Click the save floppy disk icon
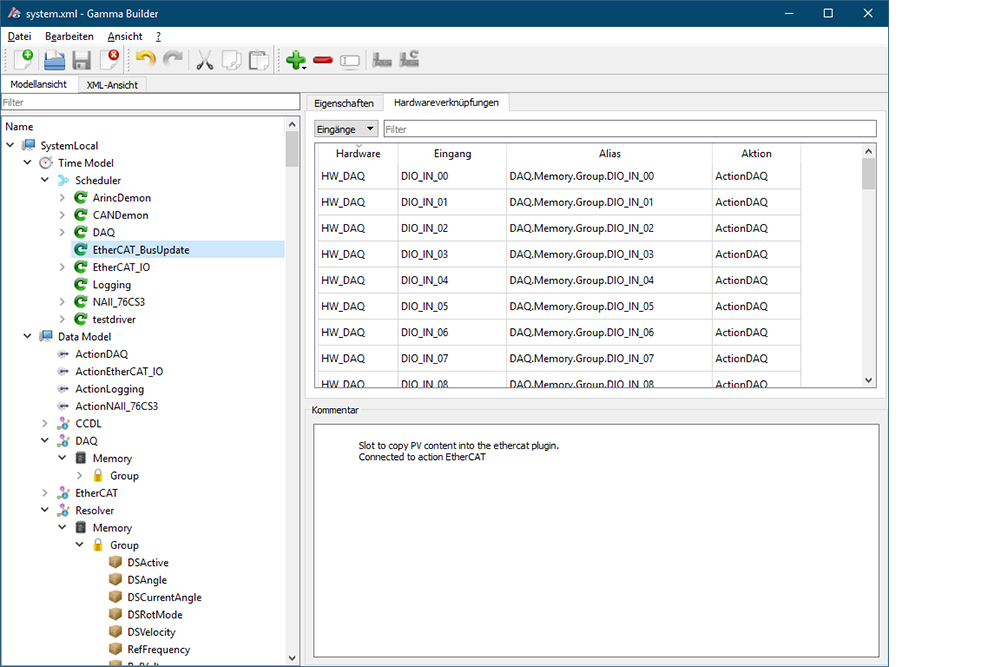 click(x=81, y=60)
